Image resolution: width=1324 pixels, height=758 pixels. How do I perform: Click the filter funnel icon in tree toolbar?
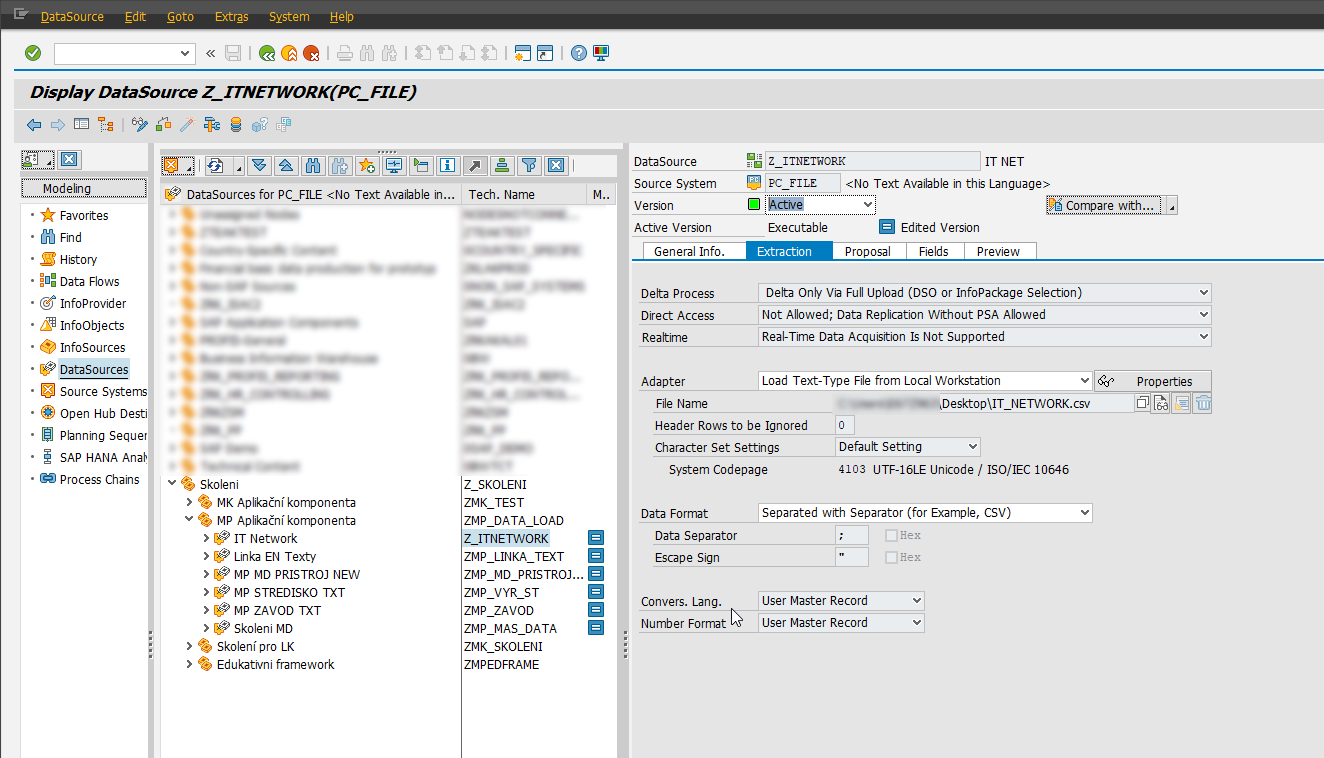[x=529, y=165]
